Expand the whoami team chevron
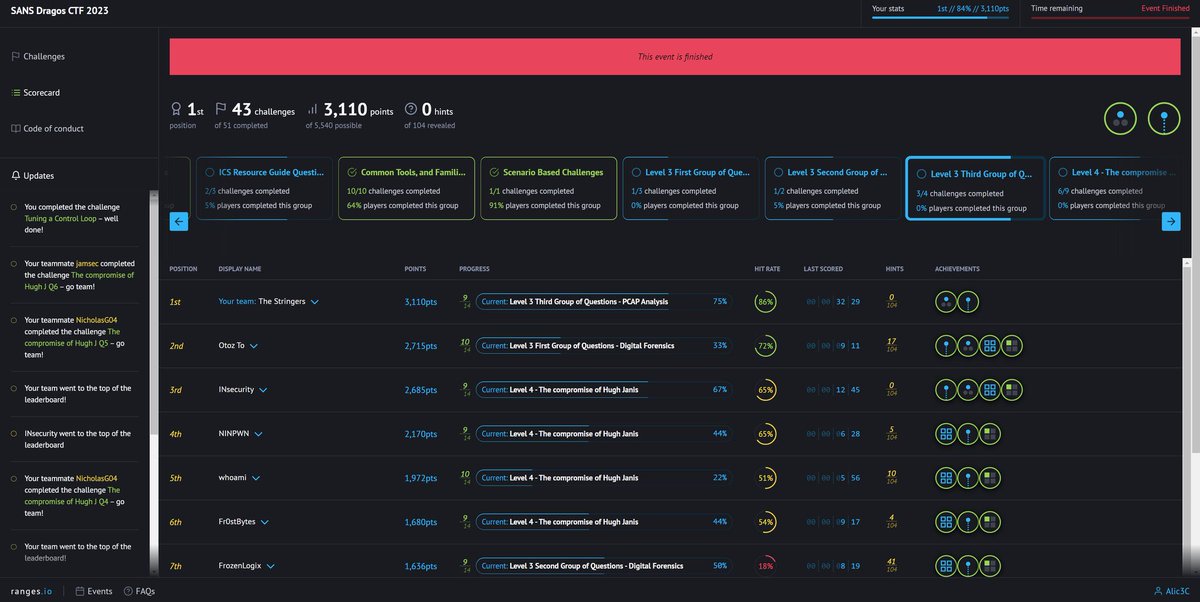Image resolution: width=1200 pixels, height=602 pixels. point(257,478)
